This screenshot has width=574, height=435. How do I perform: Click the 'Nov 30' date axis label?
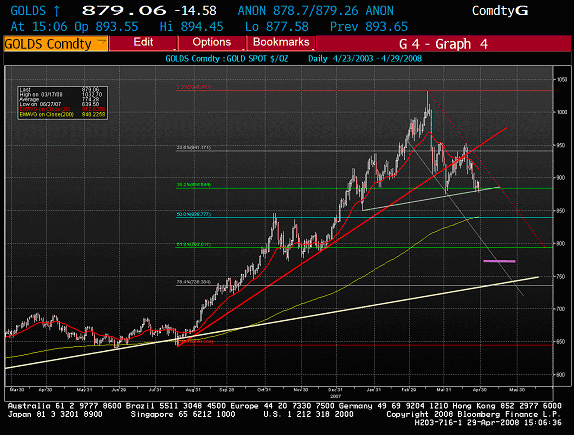(301, 390)
